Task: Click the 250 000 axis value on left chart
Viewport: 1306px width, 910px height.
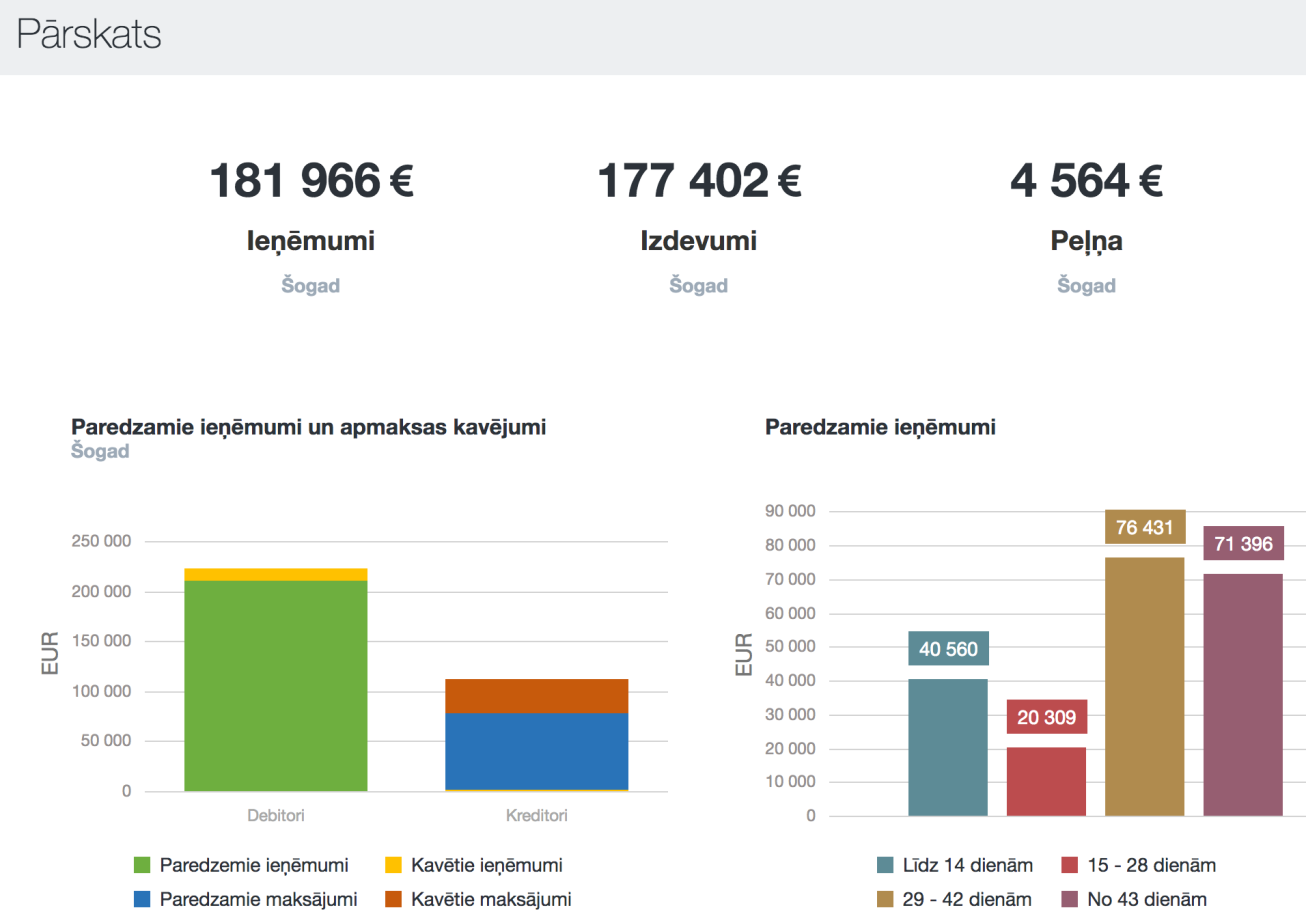Action: tap(100, 541)
